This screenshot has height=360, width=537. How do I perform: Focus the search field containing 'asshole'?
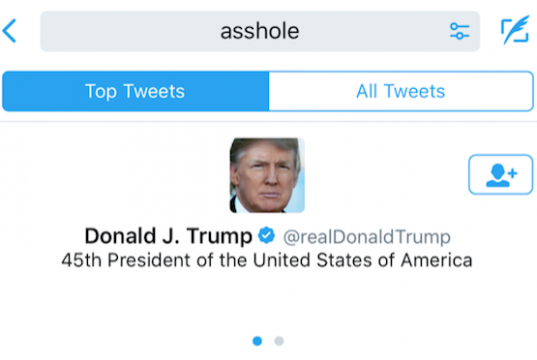tap(260, 31)
